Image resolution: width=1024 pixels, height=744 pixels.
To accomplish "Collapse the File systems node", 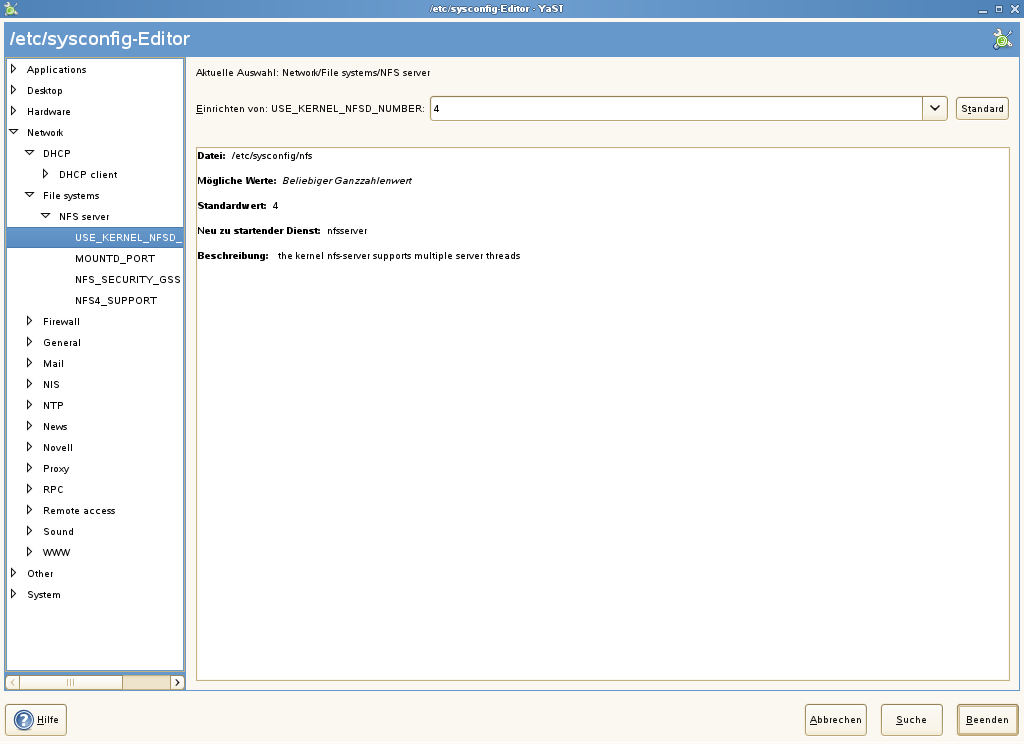I will [x=29, y=195].
